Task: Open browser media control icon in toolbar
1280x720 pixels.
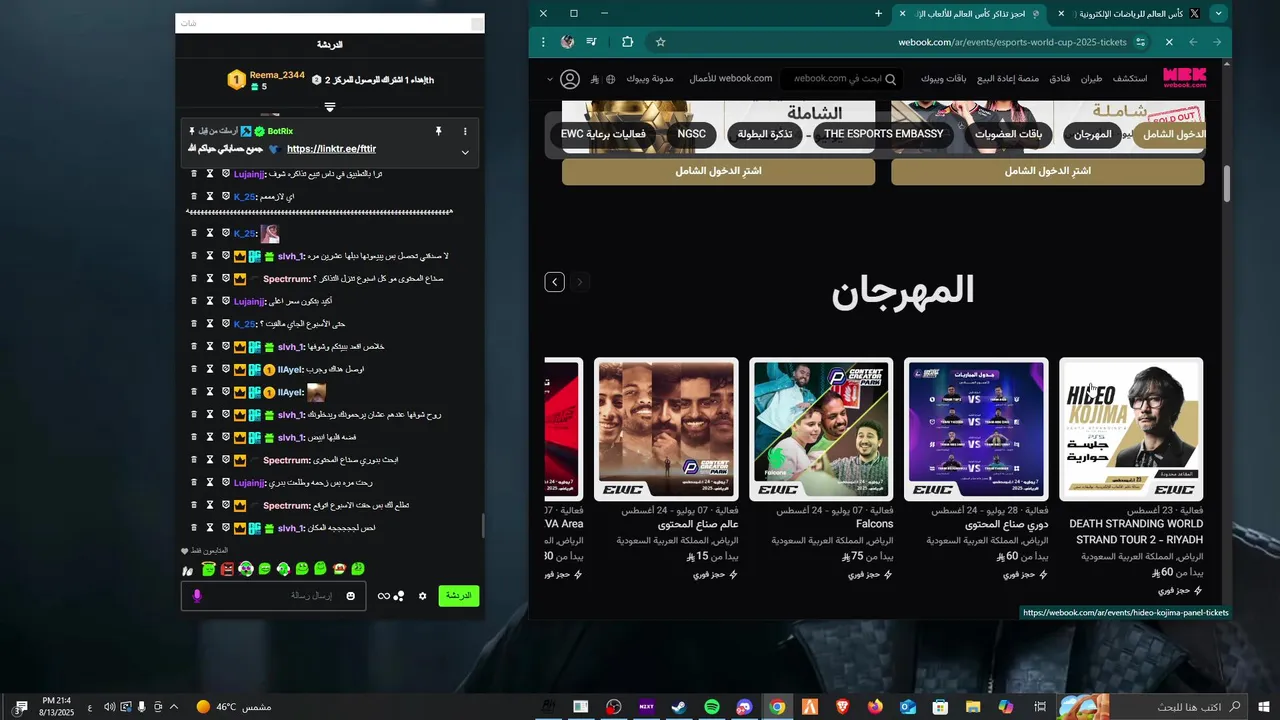Action: pyautogui.click(x=592, y=42)
